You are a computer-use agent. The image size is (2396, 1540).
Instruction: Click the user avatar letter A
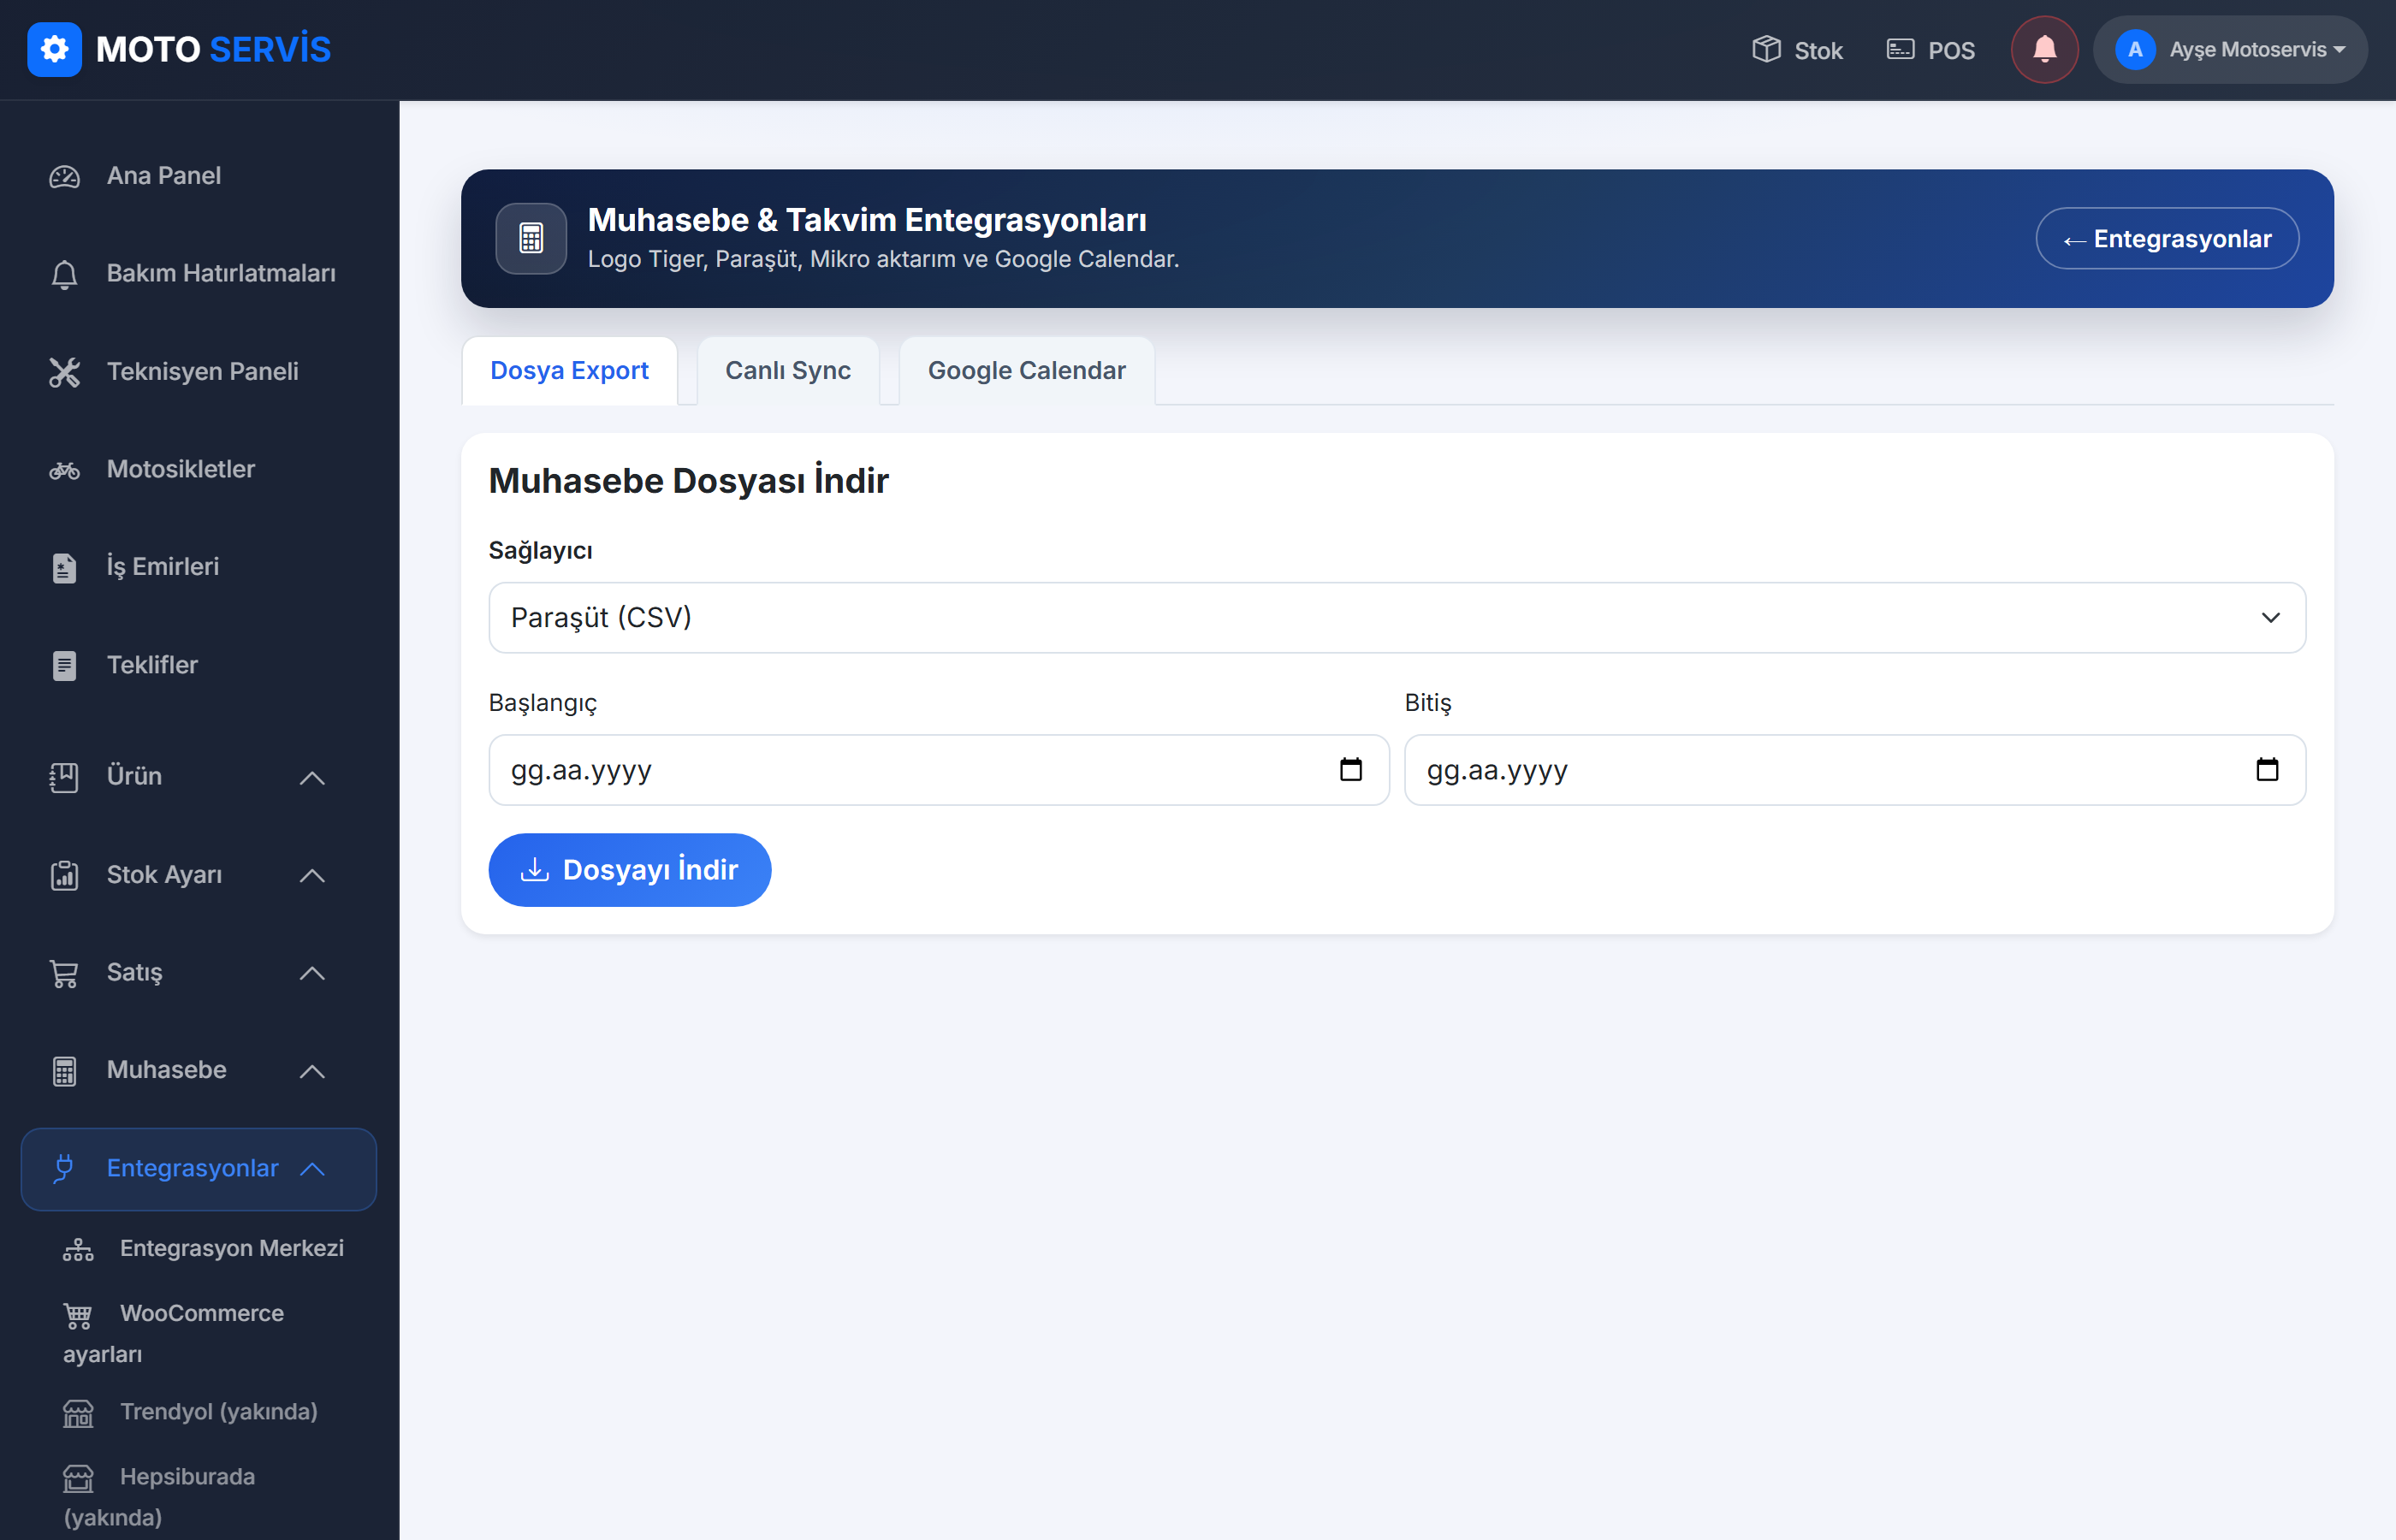2135,49
